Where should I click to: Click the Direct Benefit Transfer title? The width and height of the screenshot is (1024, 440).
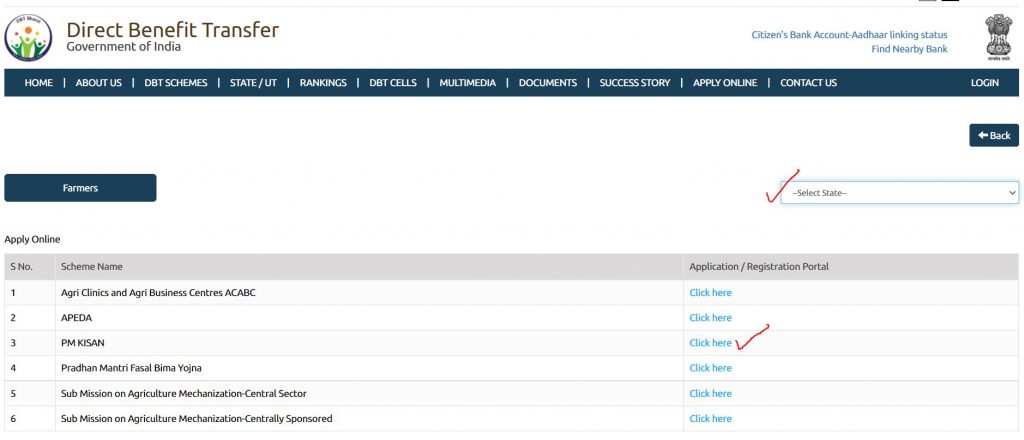(x=172, y=29)
